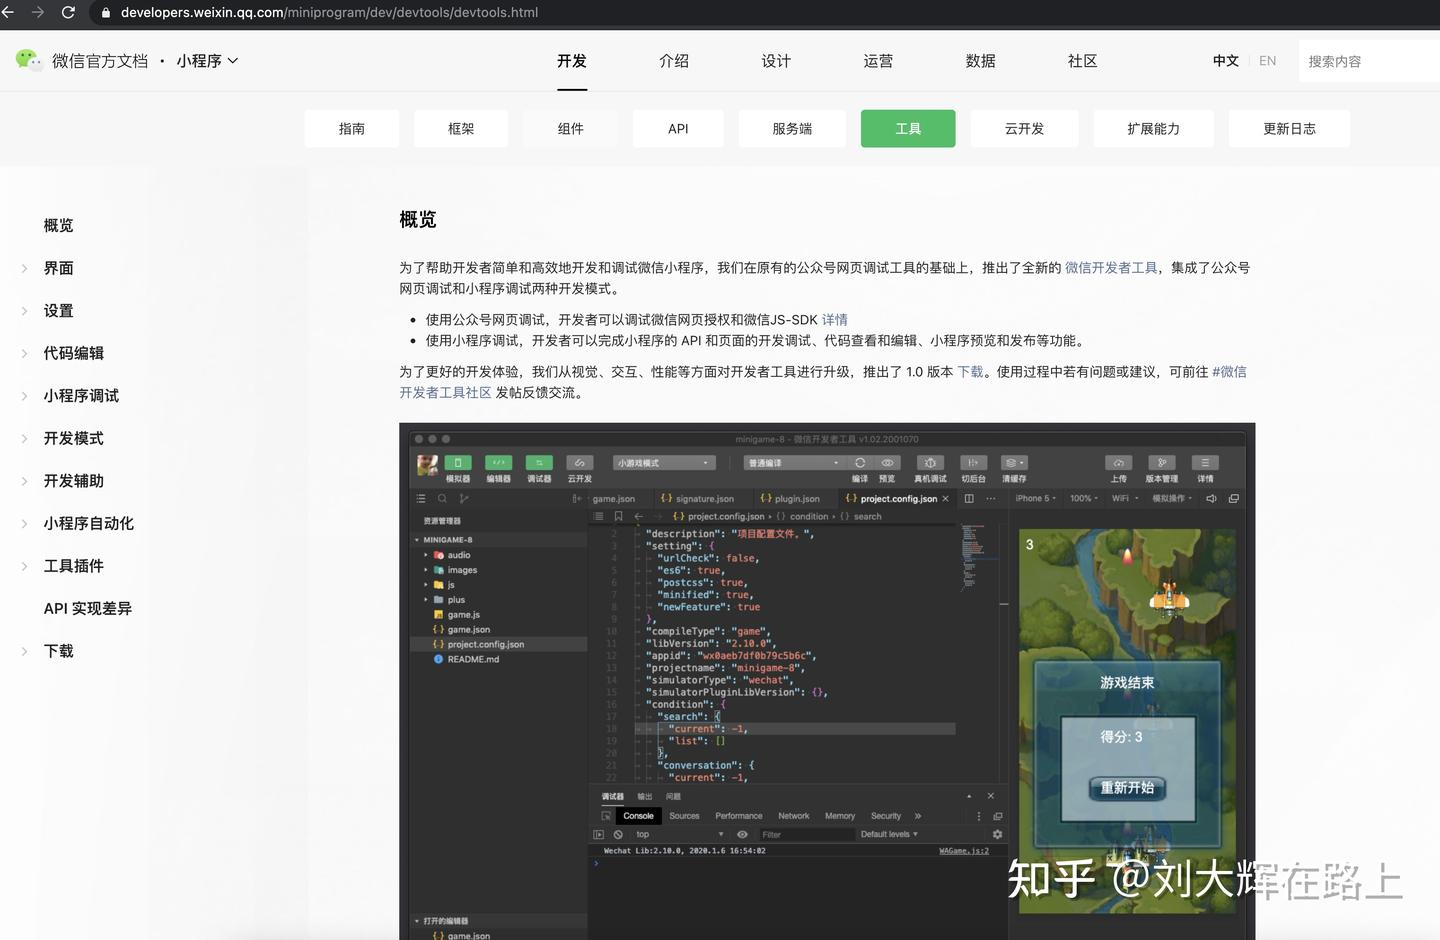1440x940 pixels.
Task: Click the 调试器 icon in the devtools screenshot
Action: (539, 463)
